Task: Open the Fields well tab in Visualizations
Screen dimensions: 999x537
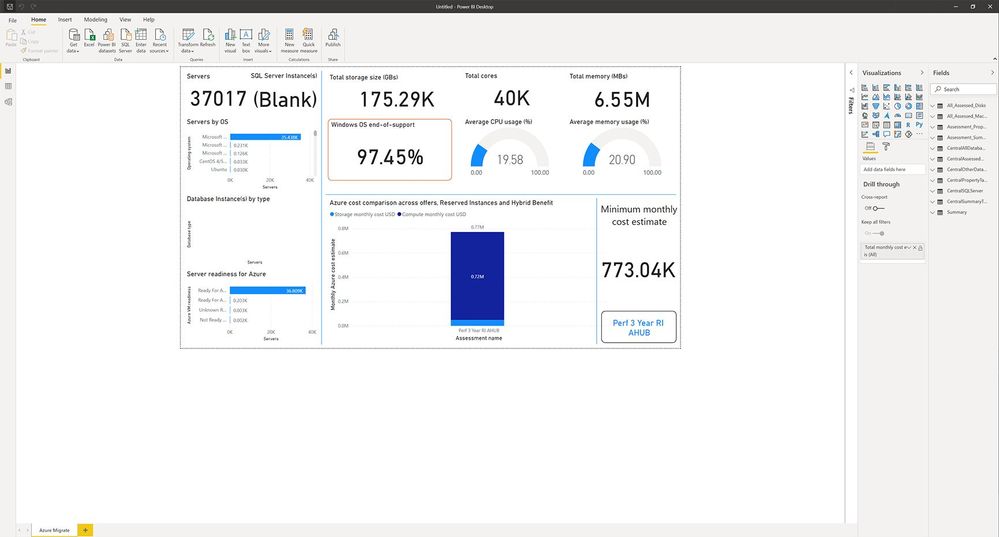Action: [870, 147]
